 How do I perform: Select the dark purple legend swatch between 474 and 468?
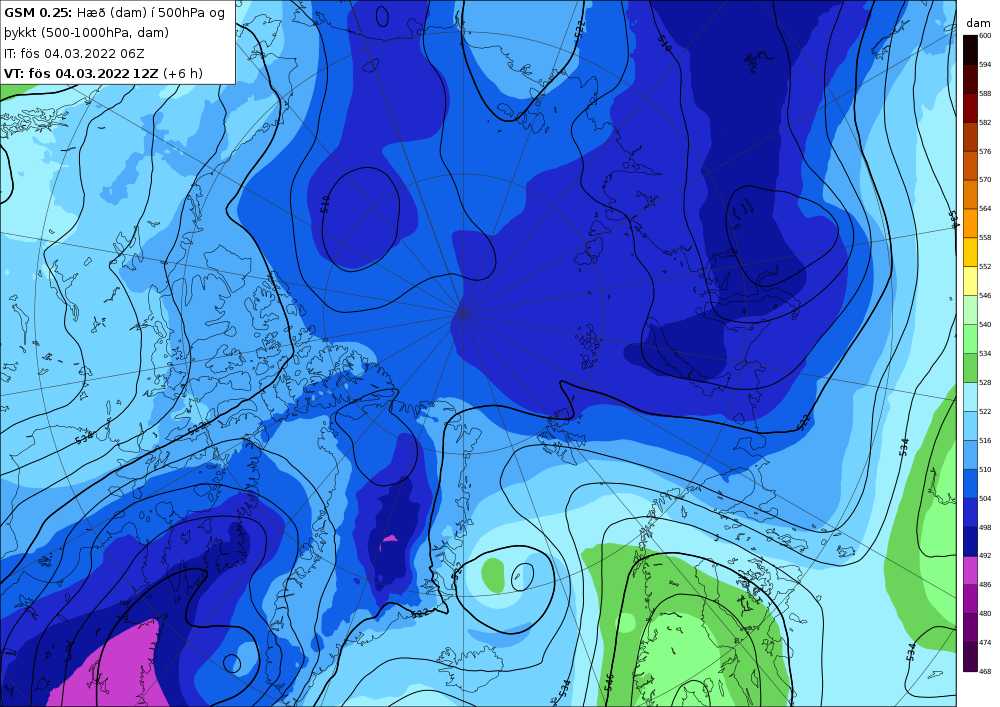pos(970,657)
